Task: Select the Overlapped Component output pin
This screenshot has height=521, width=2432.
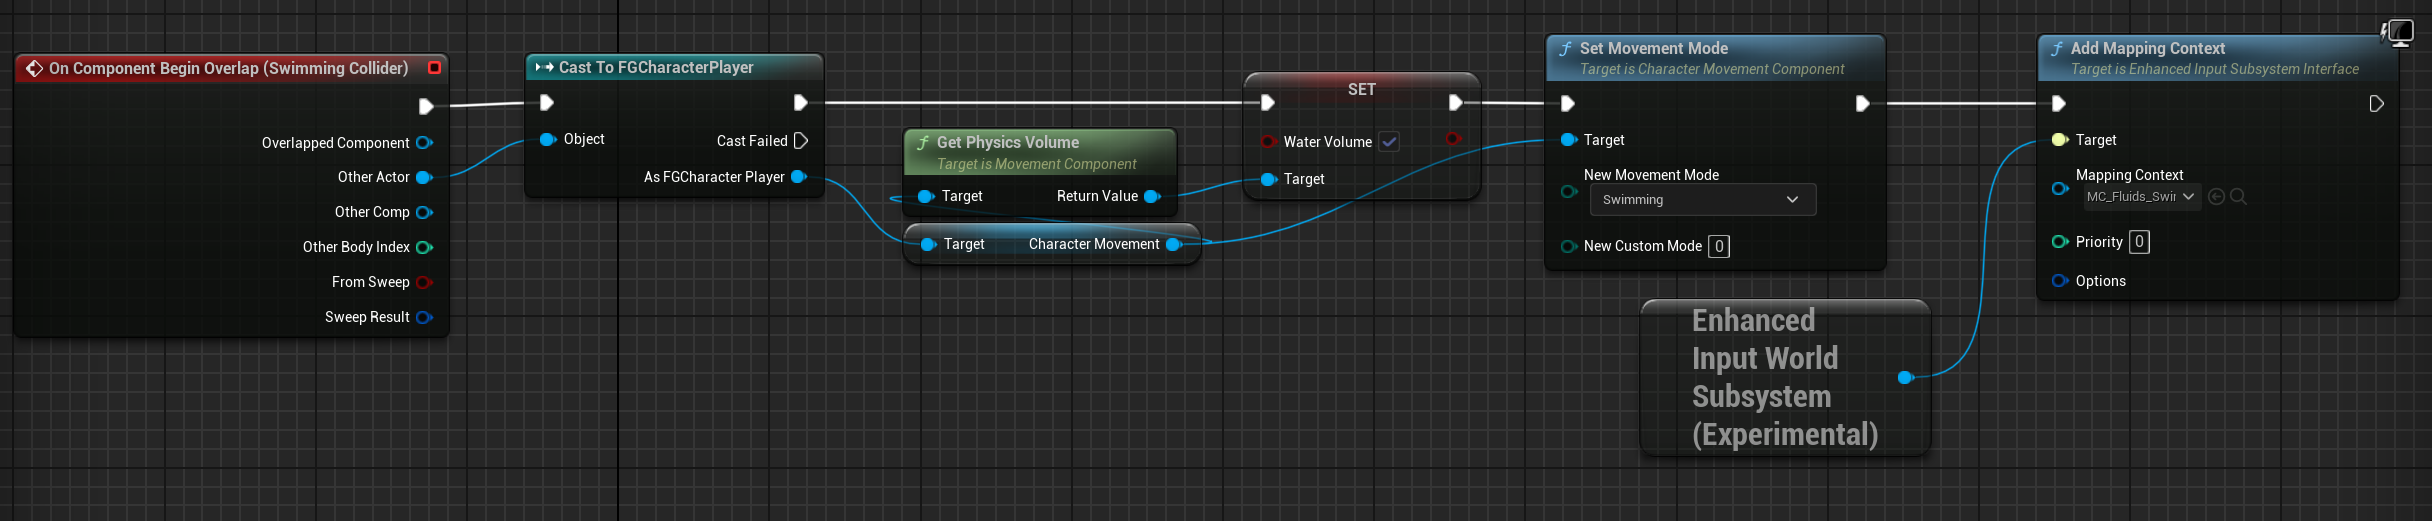Action: (x=424, y=143)
